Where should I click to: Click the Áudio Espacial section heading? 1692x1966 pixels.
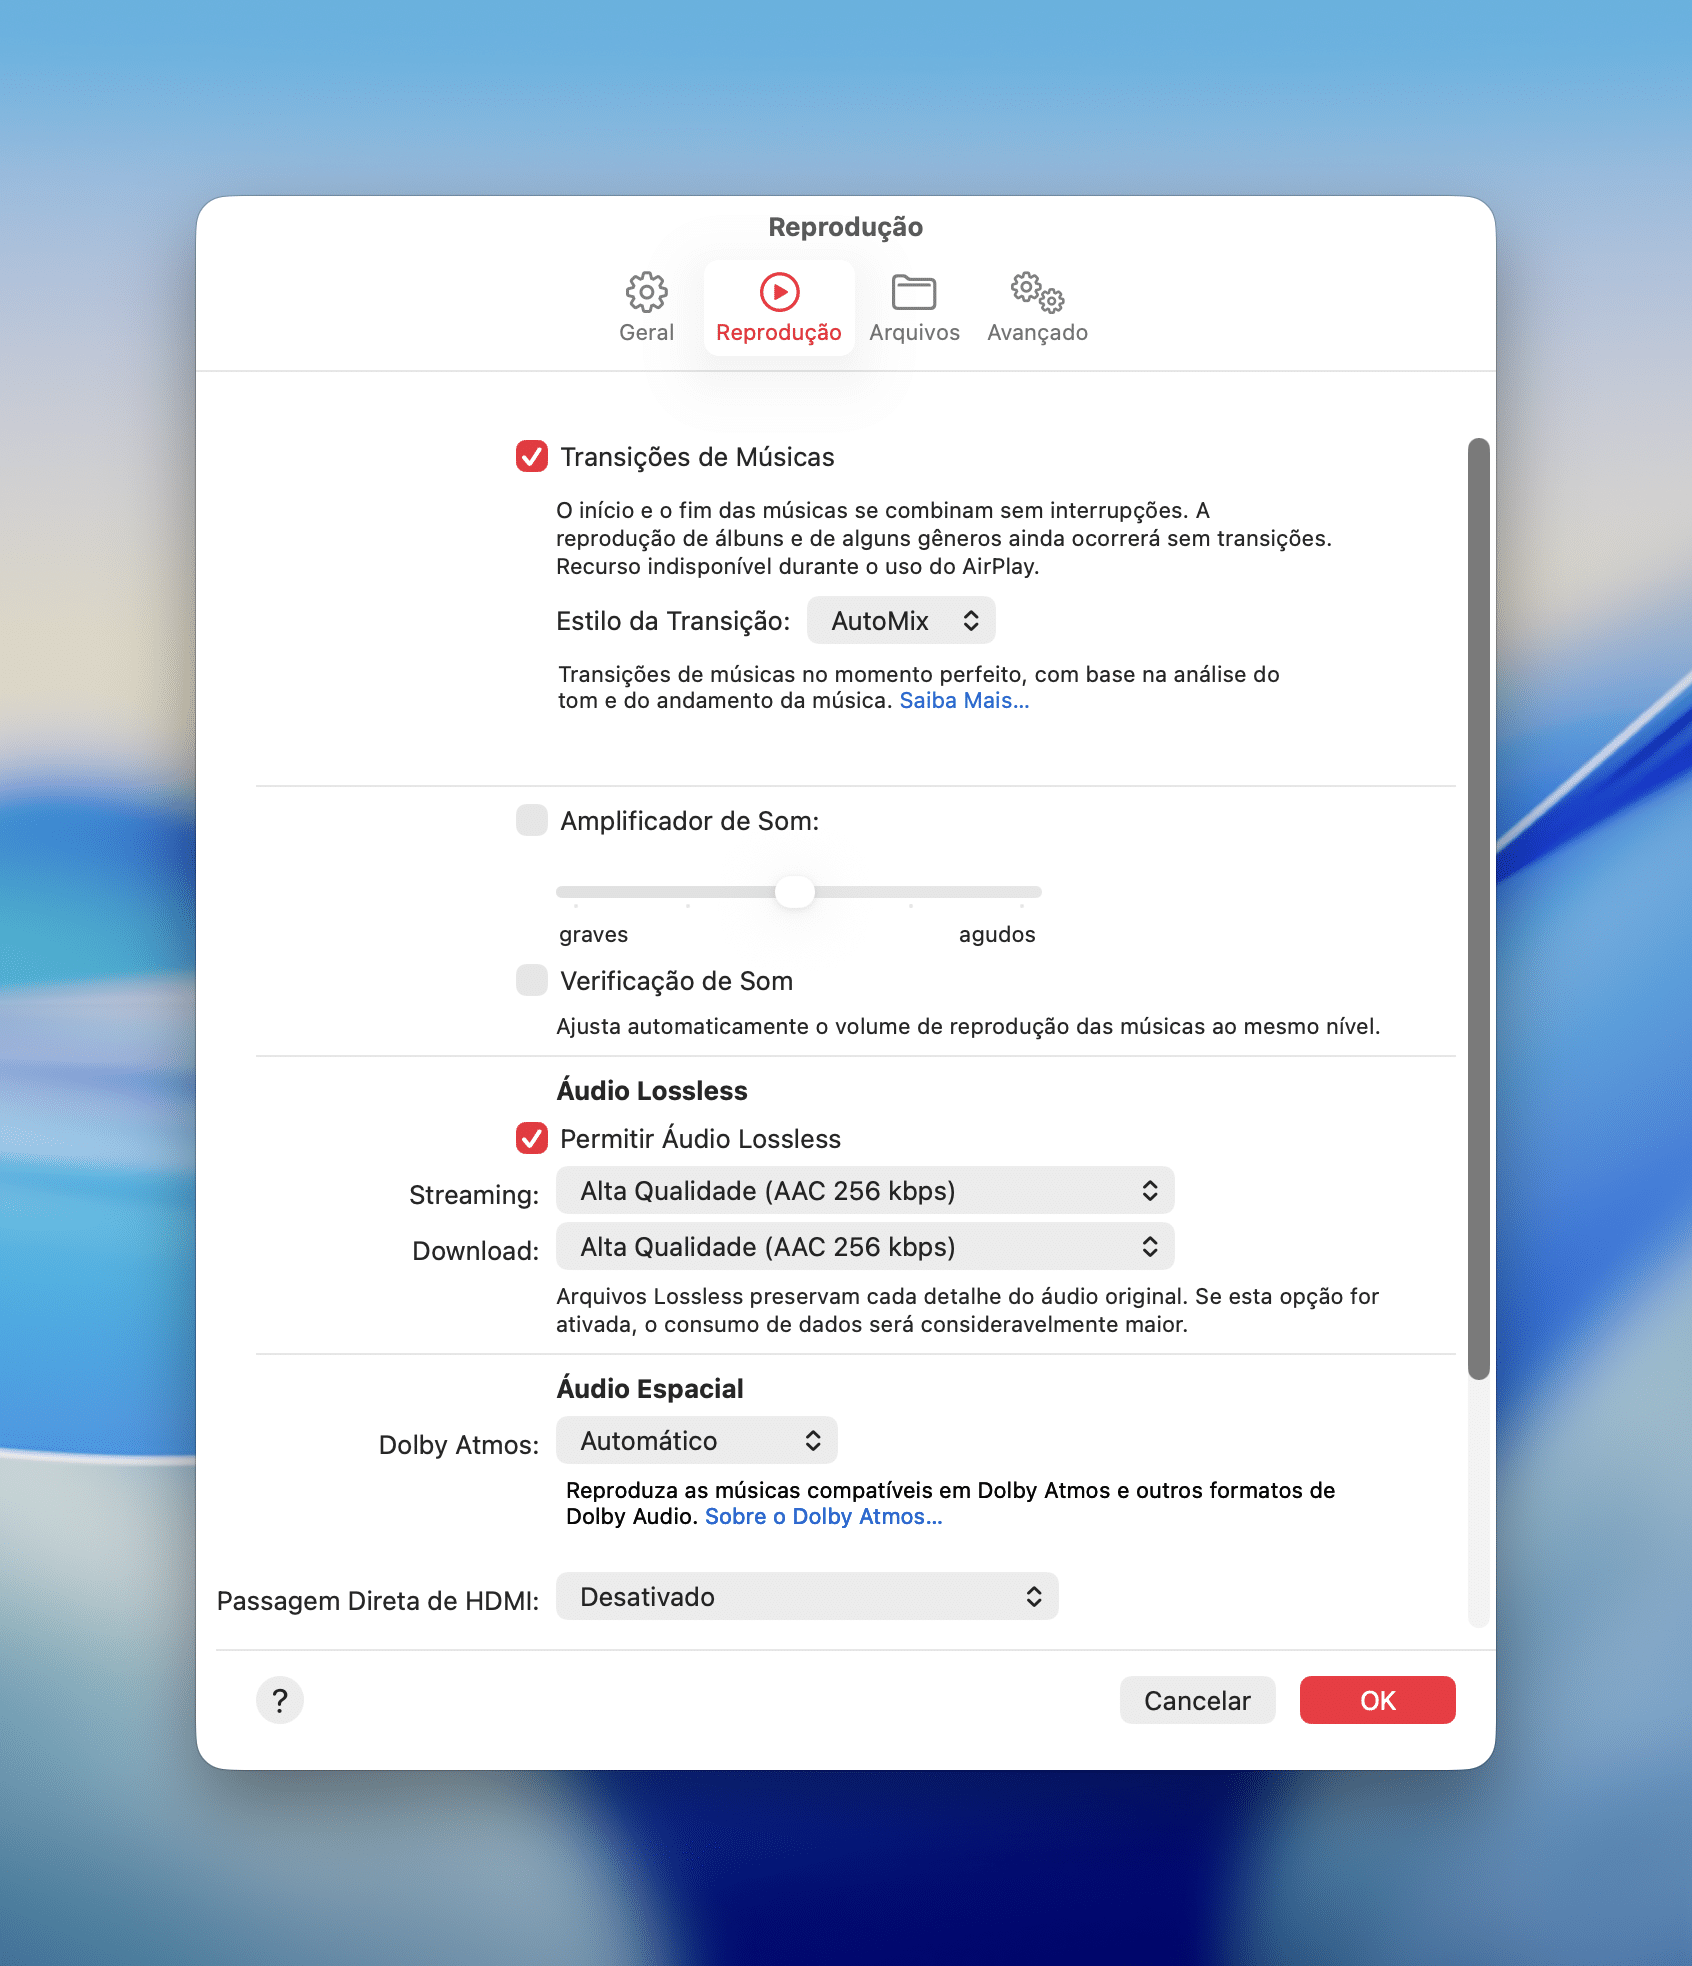point(650,1388)
